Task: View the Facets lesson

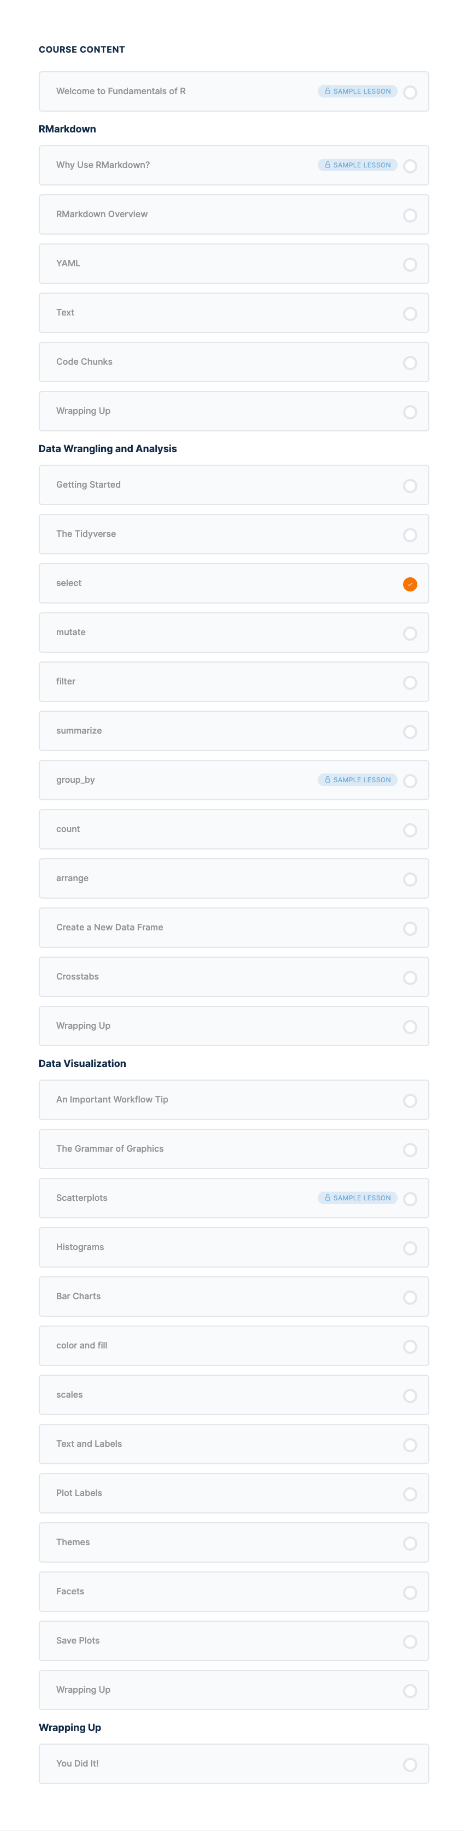Action: coord(234,1592)
